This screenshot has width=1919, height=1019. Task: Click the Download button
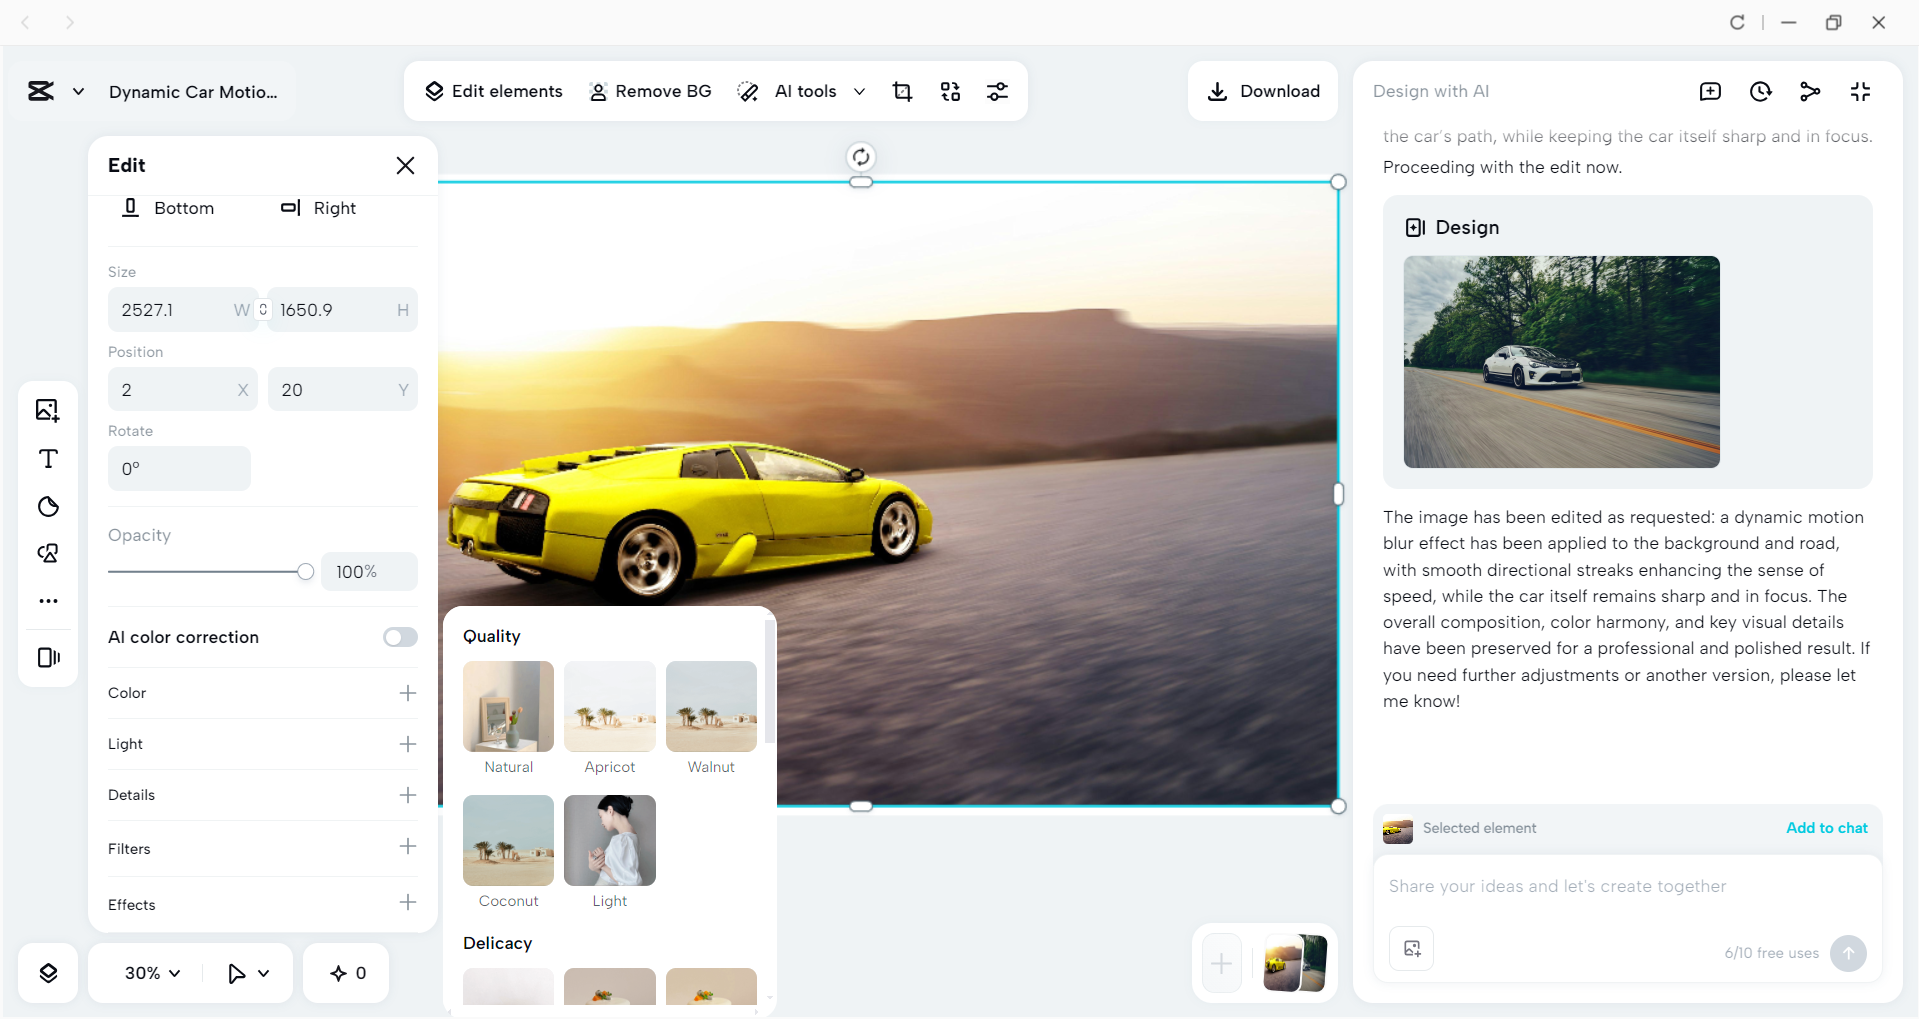[1262, 91]
